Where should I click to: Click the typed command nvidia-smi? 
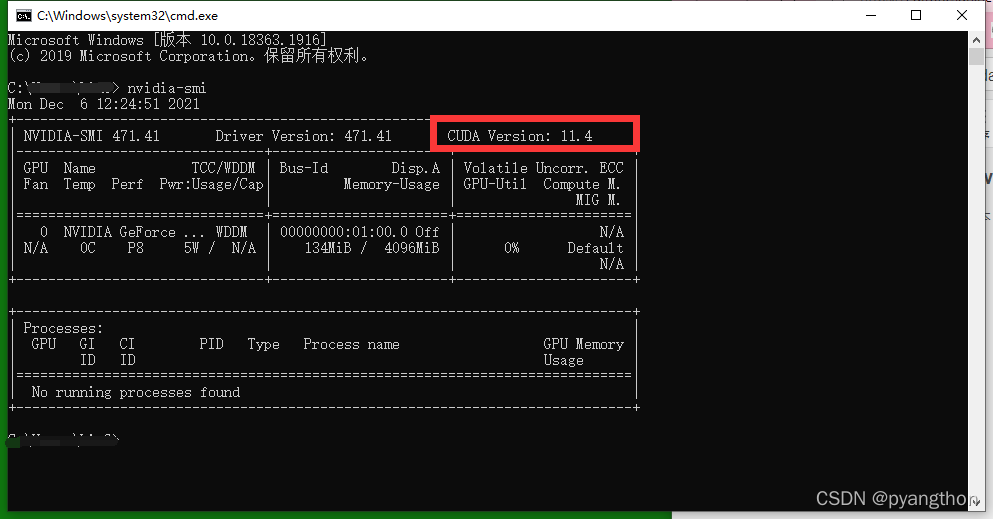[x=167, y=88]
